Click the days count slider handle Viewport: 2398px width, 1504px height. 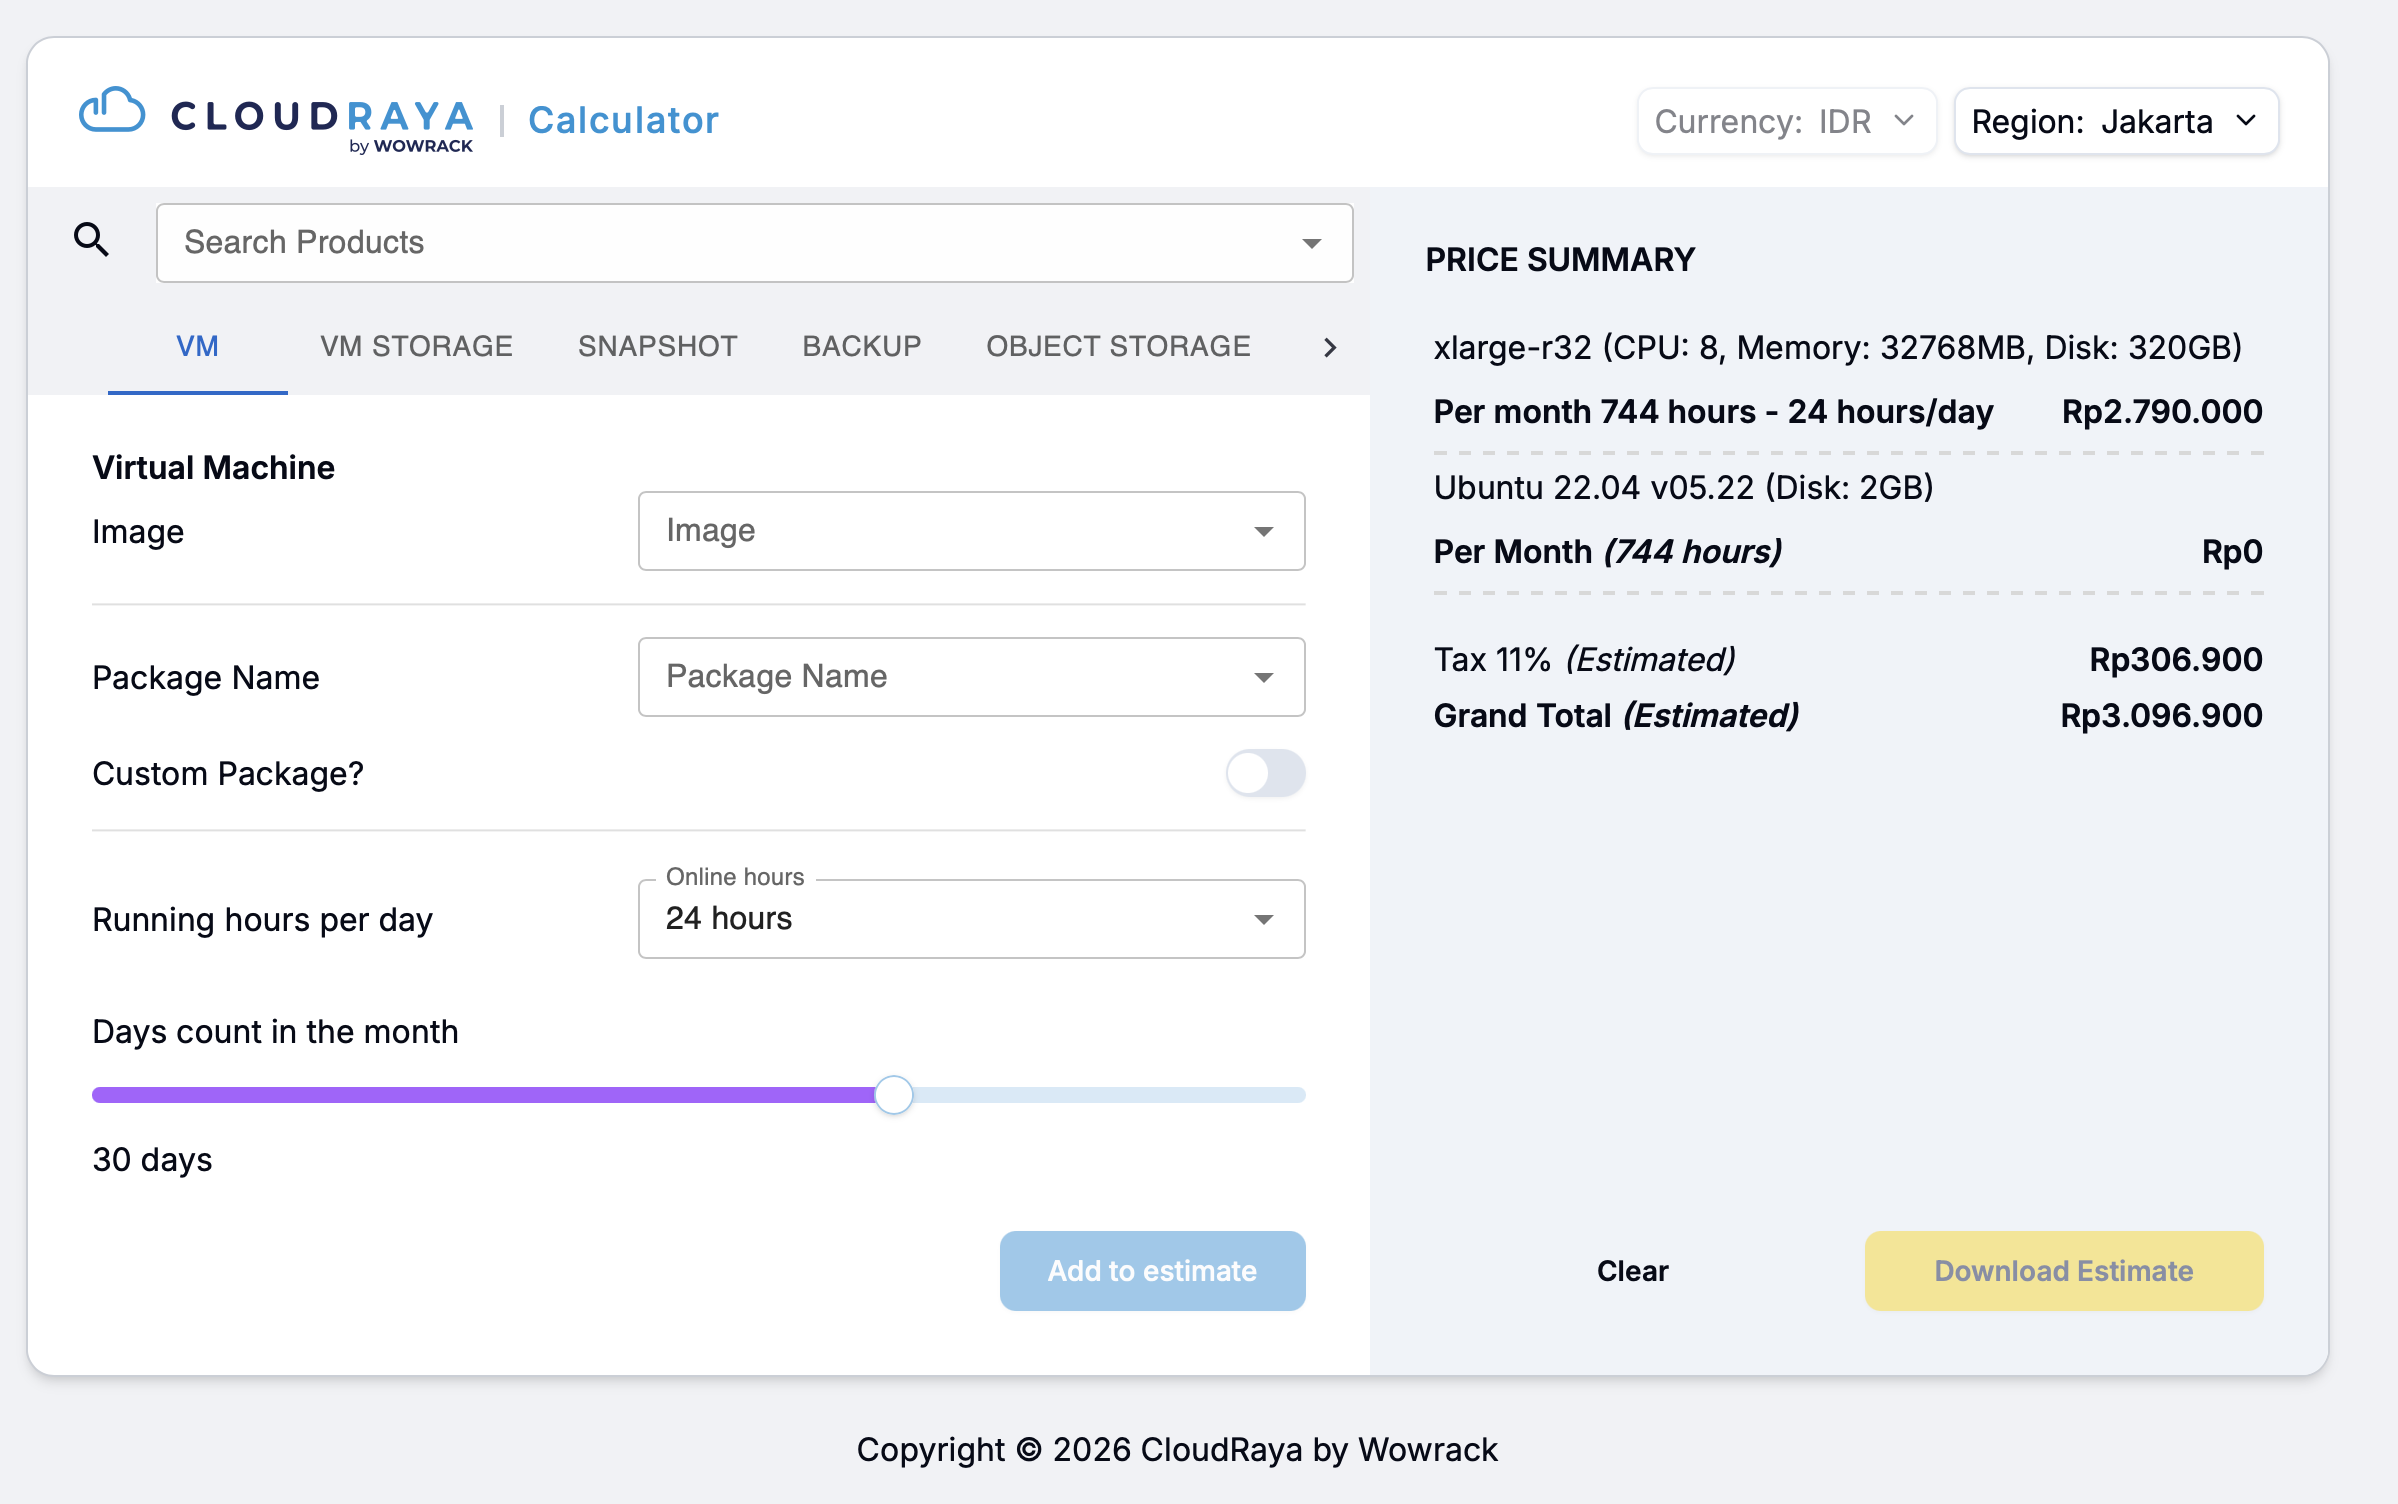(894, 1094)
